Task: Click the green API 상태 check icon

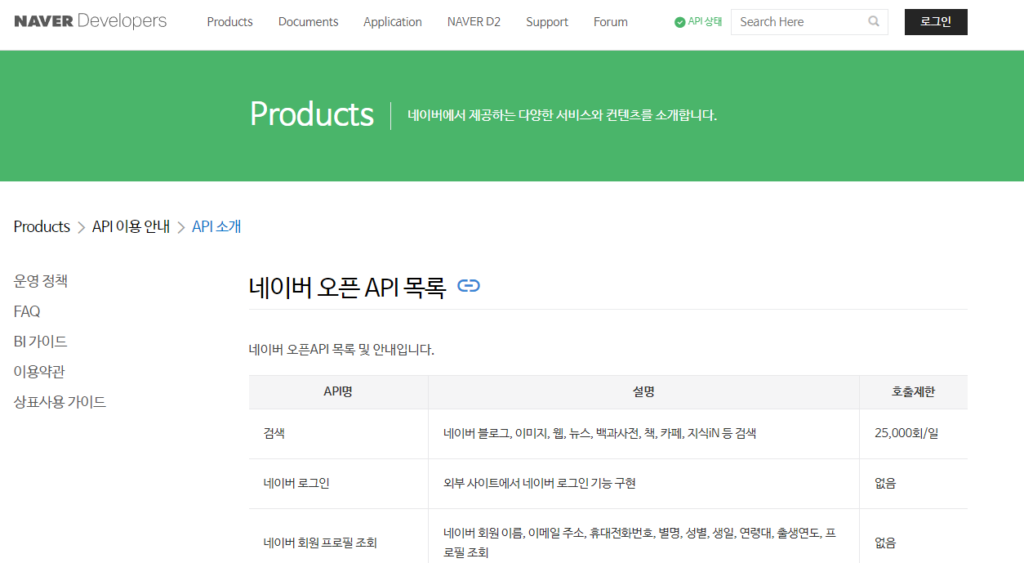Action: (x=680, y=22)
